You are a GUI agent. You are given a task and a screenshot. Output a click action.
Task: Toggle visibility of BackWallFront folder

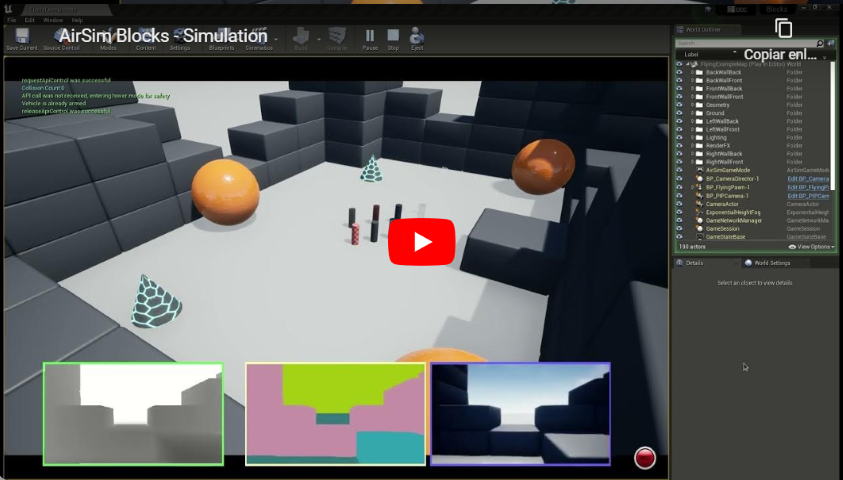(680, 80)
